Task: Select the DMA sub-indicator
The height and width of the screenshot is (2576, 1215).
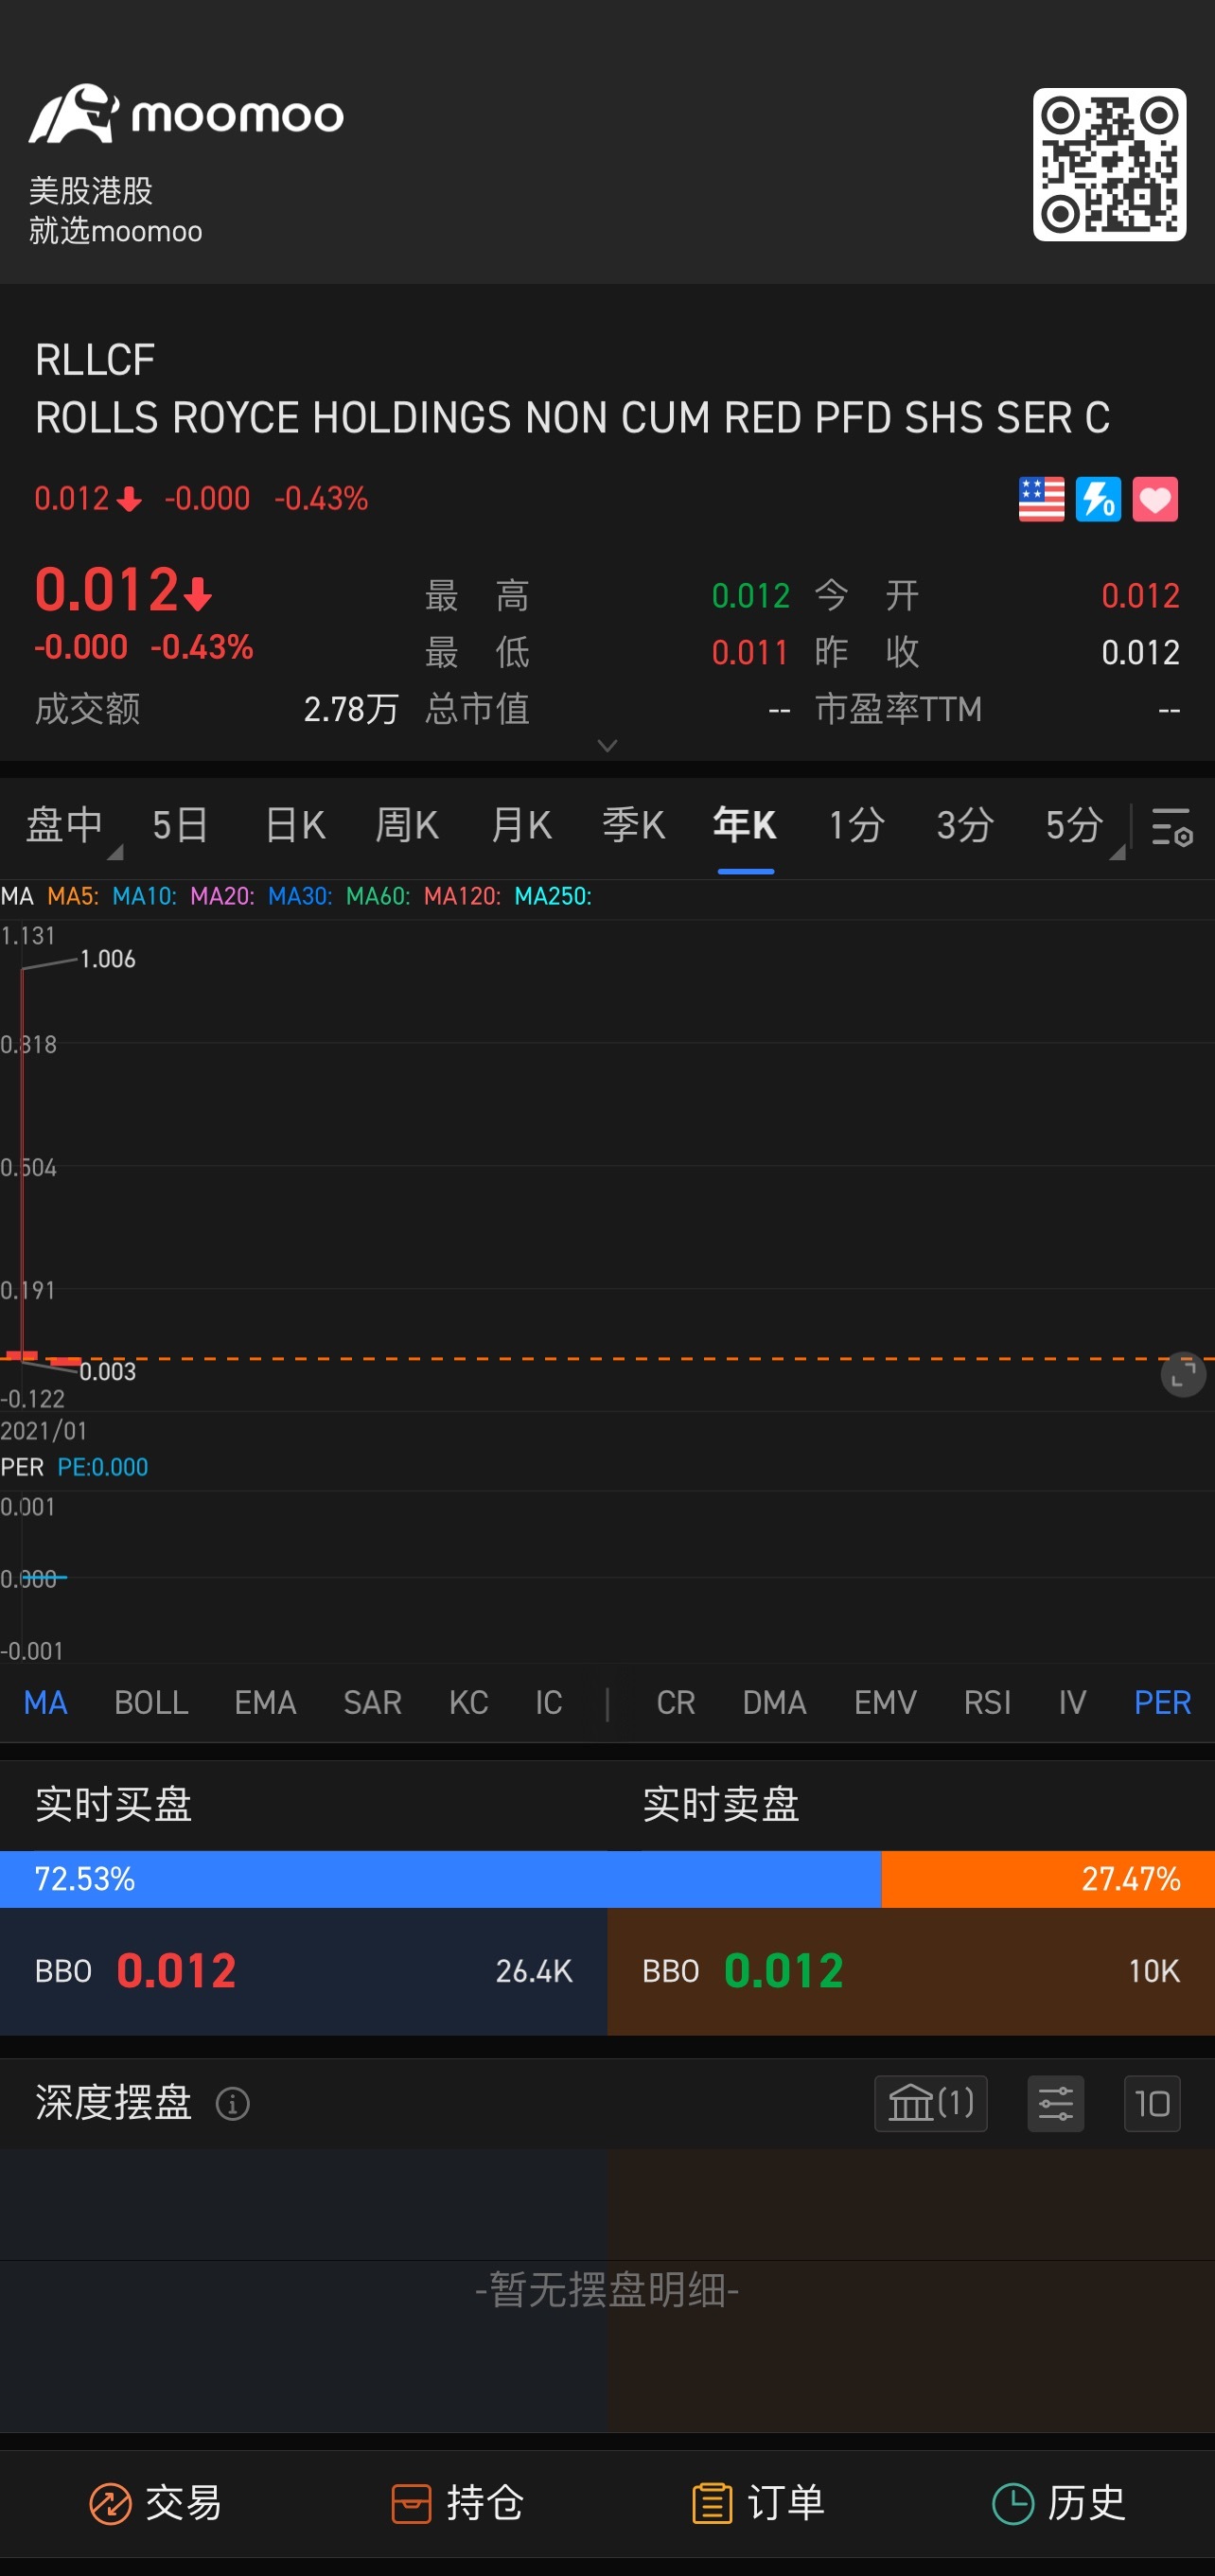Action: [x=774, y=1702]
